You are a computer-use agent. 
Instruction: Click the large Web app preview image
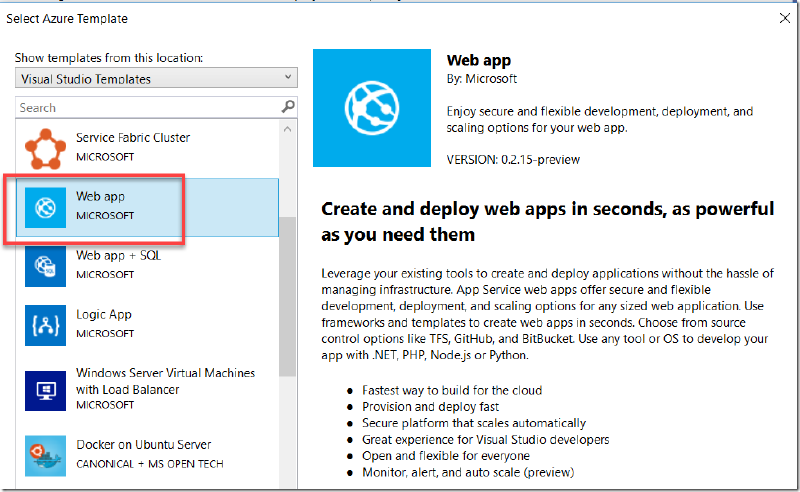point(372,108)
